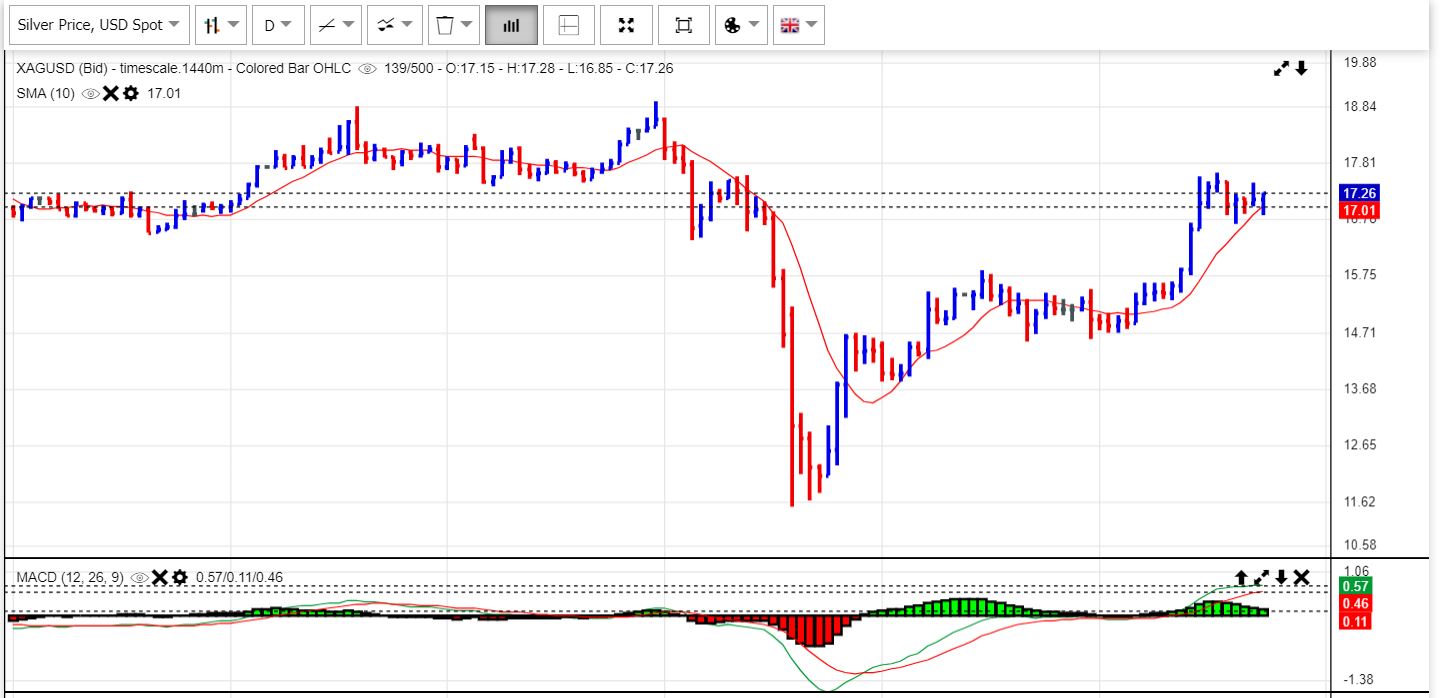
Task: Click the four-arrows fit chart icon
Action: pyautogui.click(x=627, y=25)
